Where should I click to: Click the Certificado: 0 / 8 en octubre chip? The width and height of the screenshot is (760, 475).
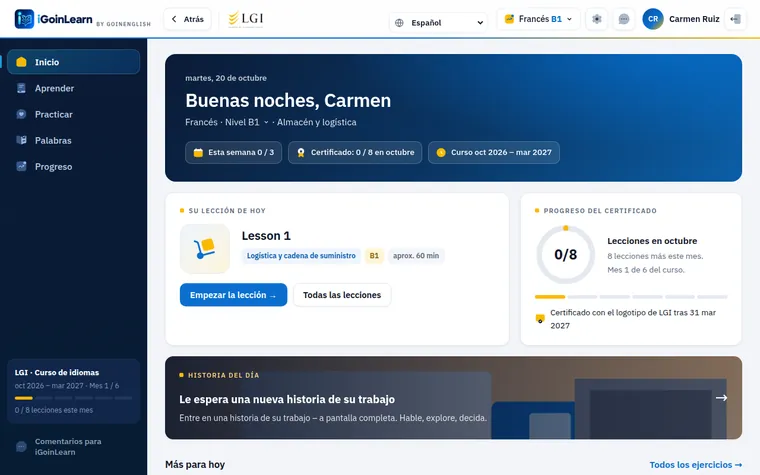pos(355,152)
